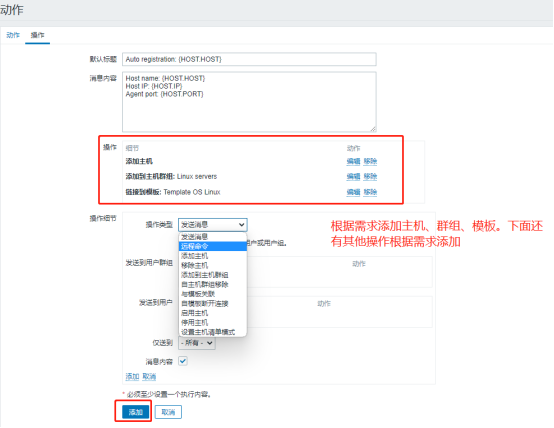The width and height of the screenshot is (554, 428).
Task: Remove the 添加主机 operation
Action: tap(370, 162)
